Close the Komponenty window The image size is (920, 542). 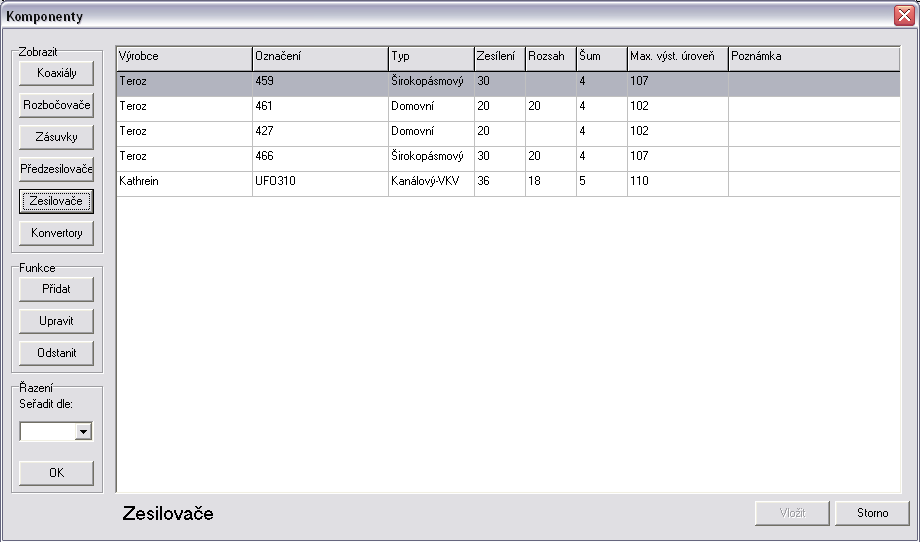(904, 16)
